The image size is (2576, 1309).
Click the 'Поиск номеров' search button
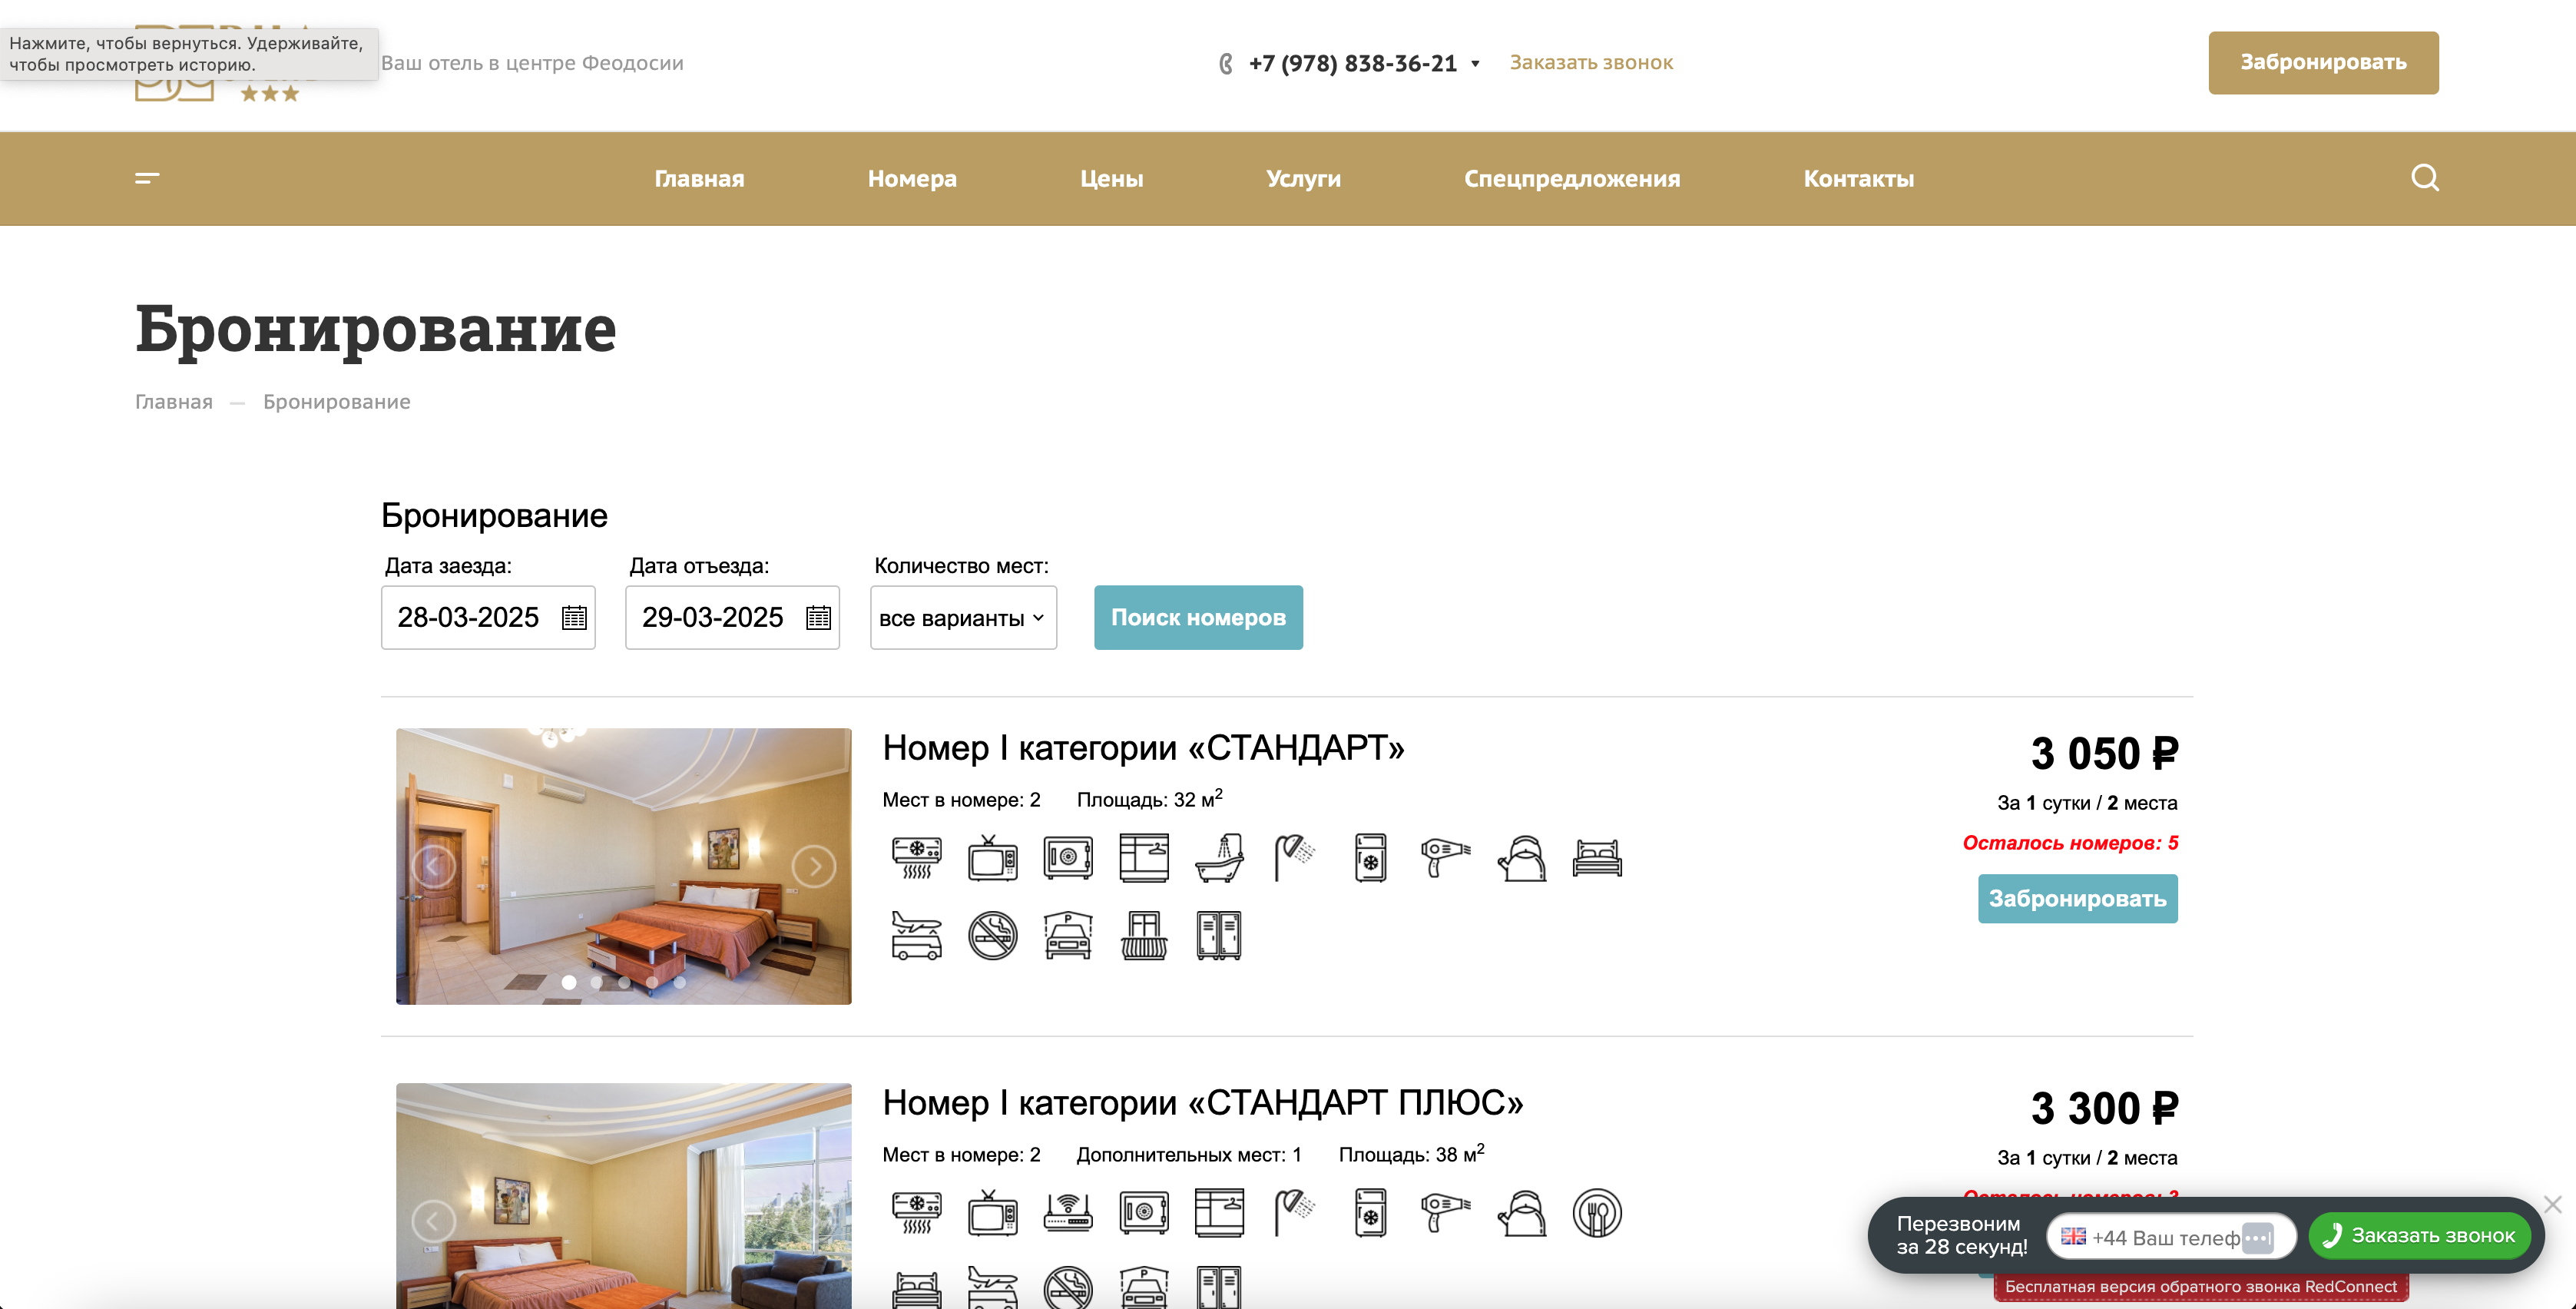click(x=1198, y=617)
